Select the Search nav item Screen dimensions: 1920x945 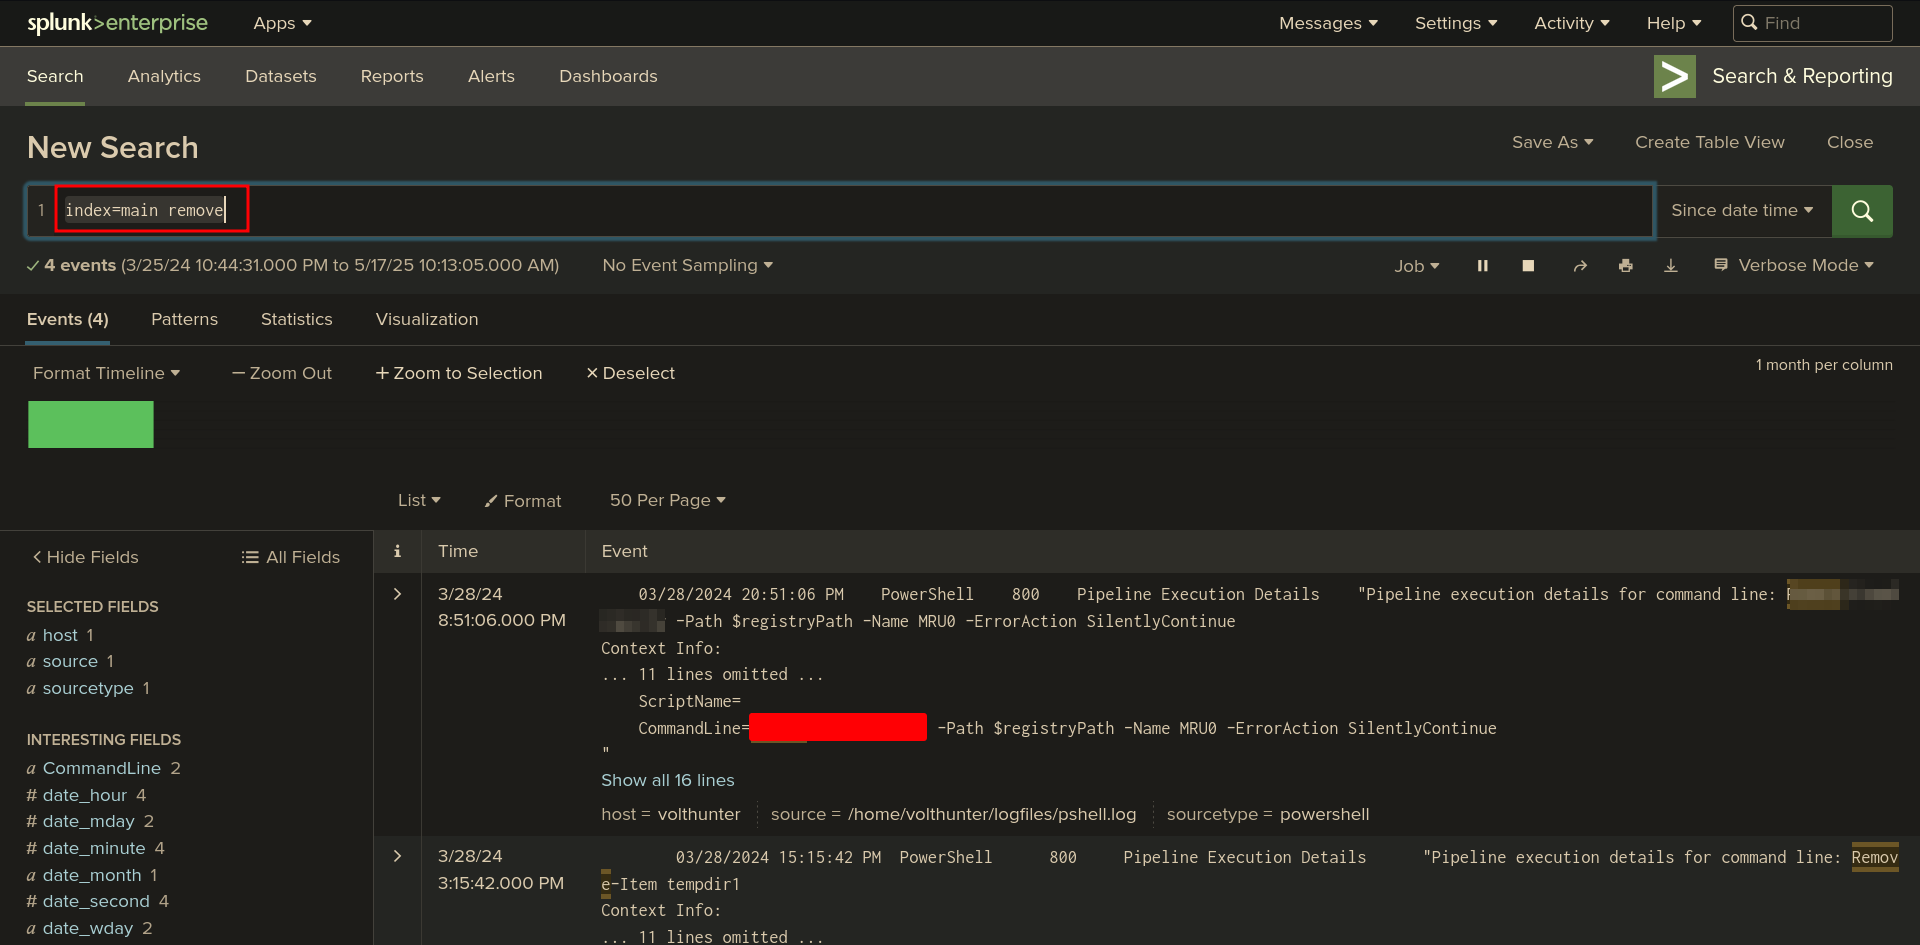pos(55,76)
